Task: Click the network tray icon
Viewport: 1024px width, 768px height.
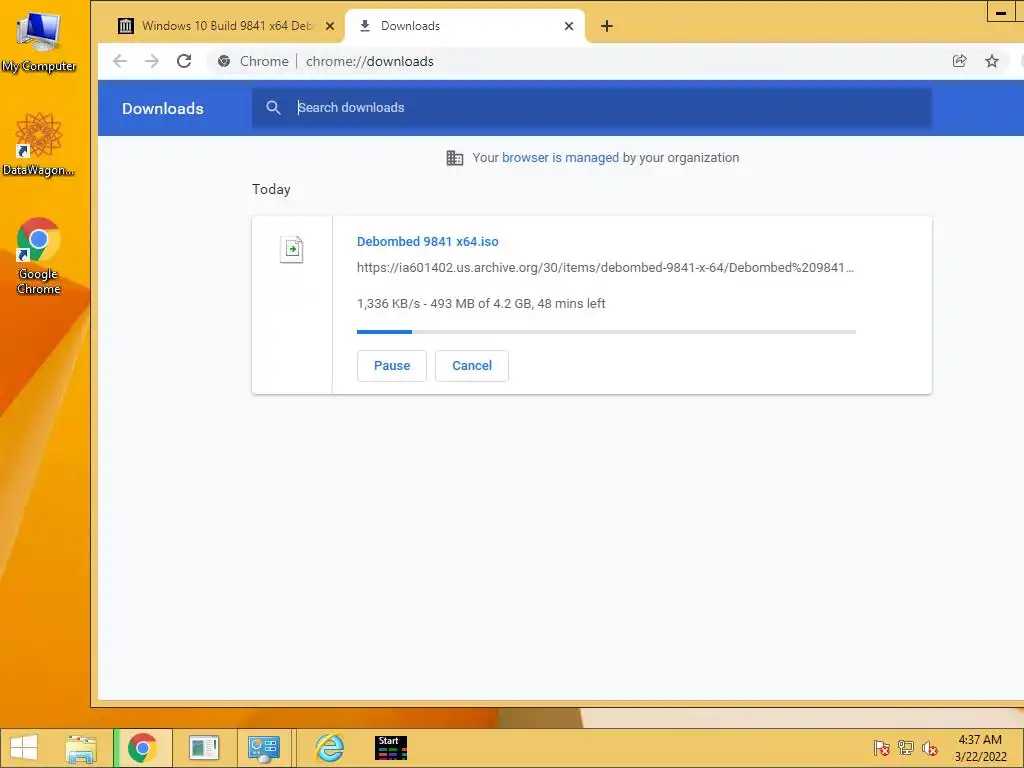Action: (906, 748)
